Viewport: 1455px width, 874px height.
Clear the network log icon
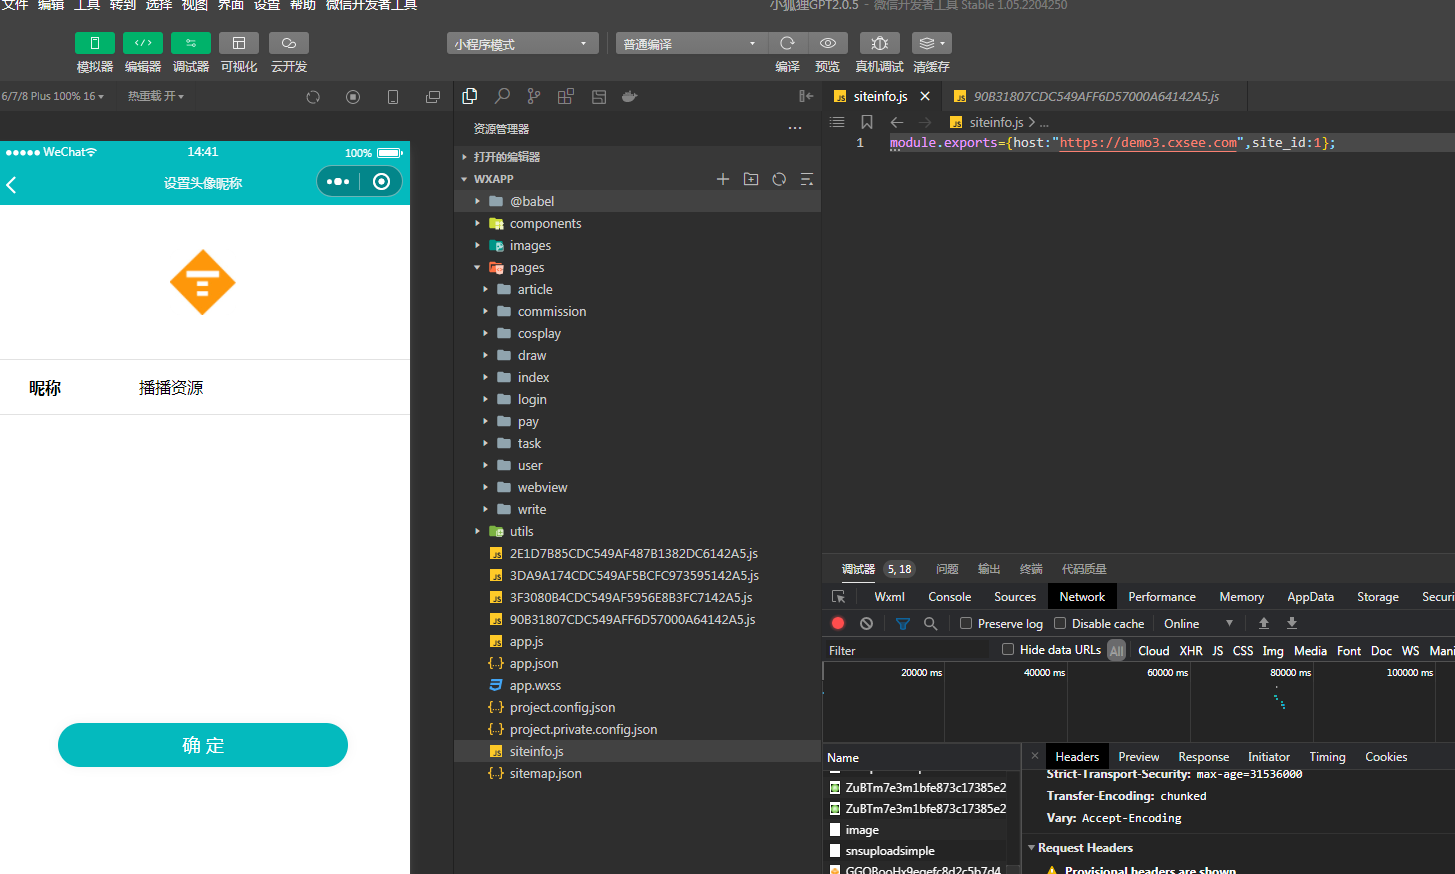pos(866,623)
